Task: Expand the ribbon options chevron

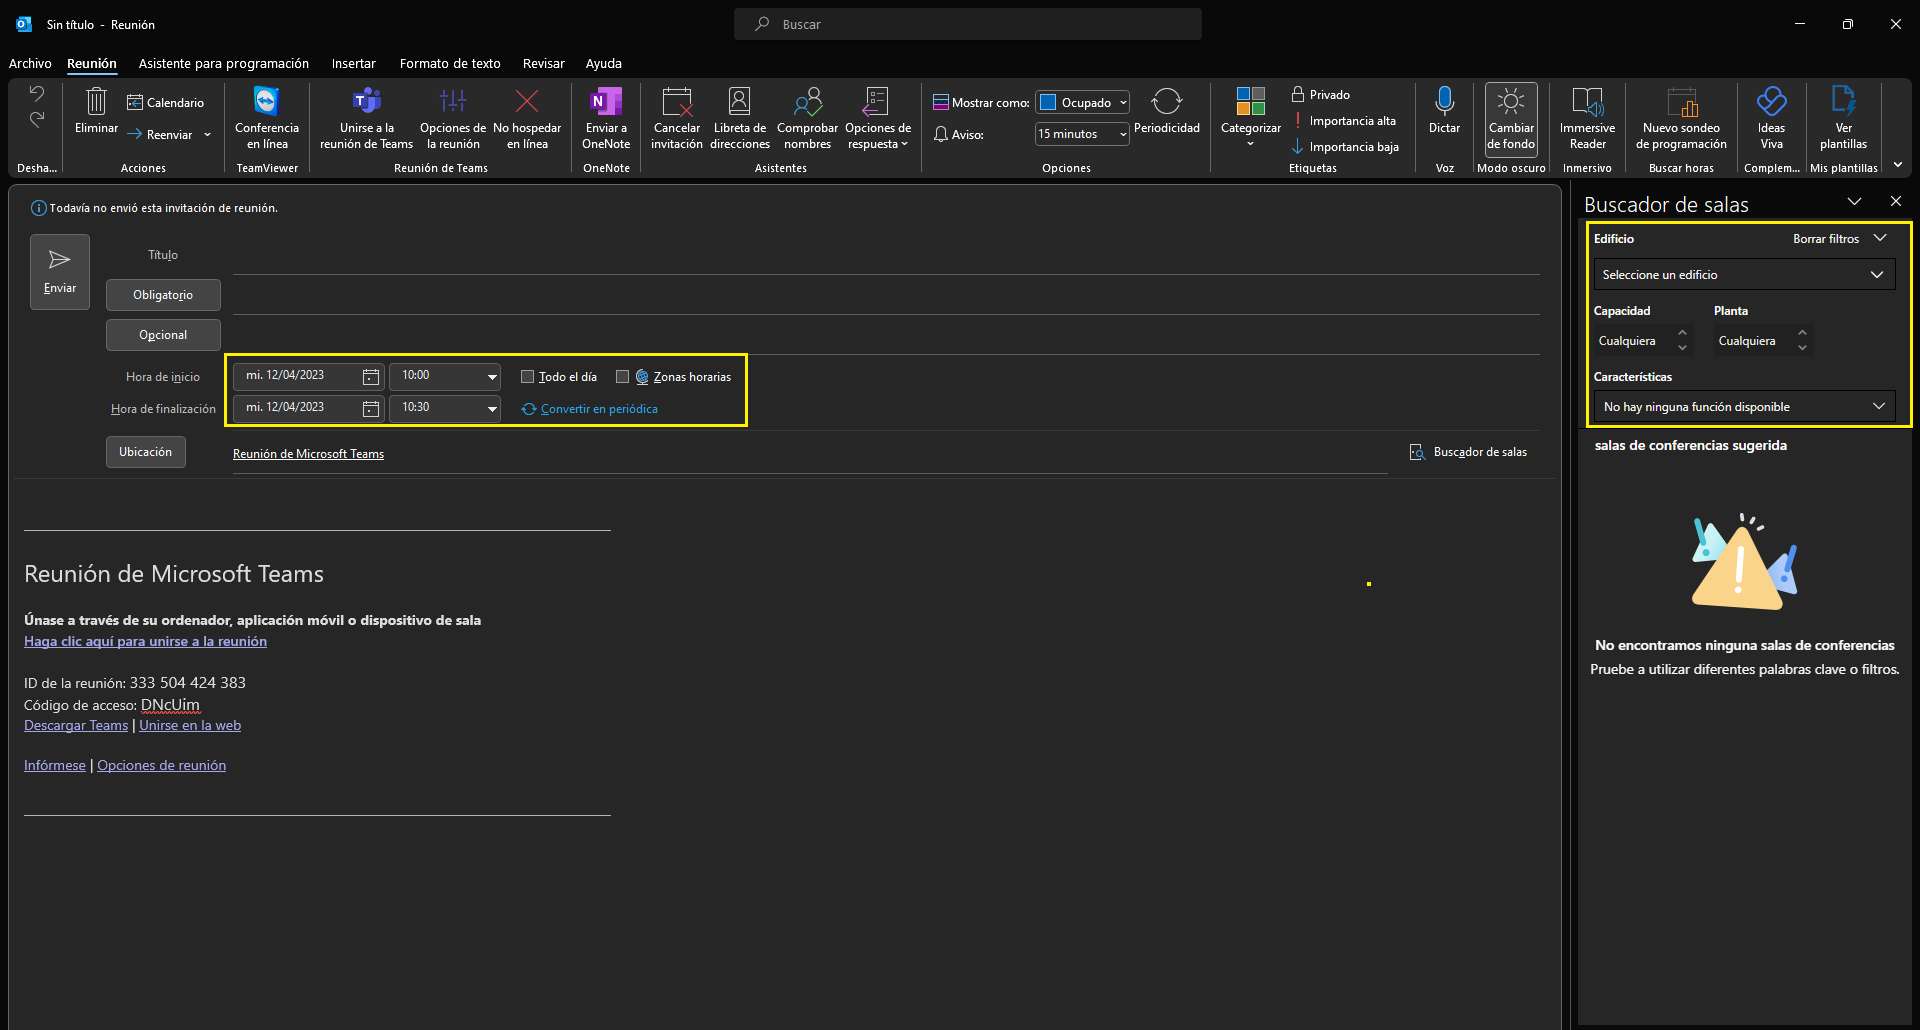Action: (1897, 165)
